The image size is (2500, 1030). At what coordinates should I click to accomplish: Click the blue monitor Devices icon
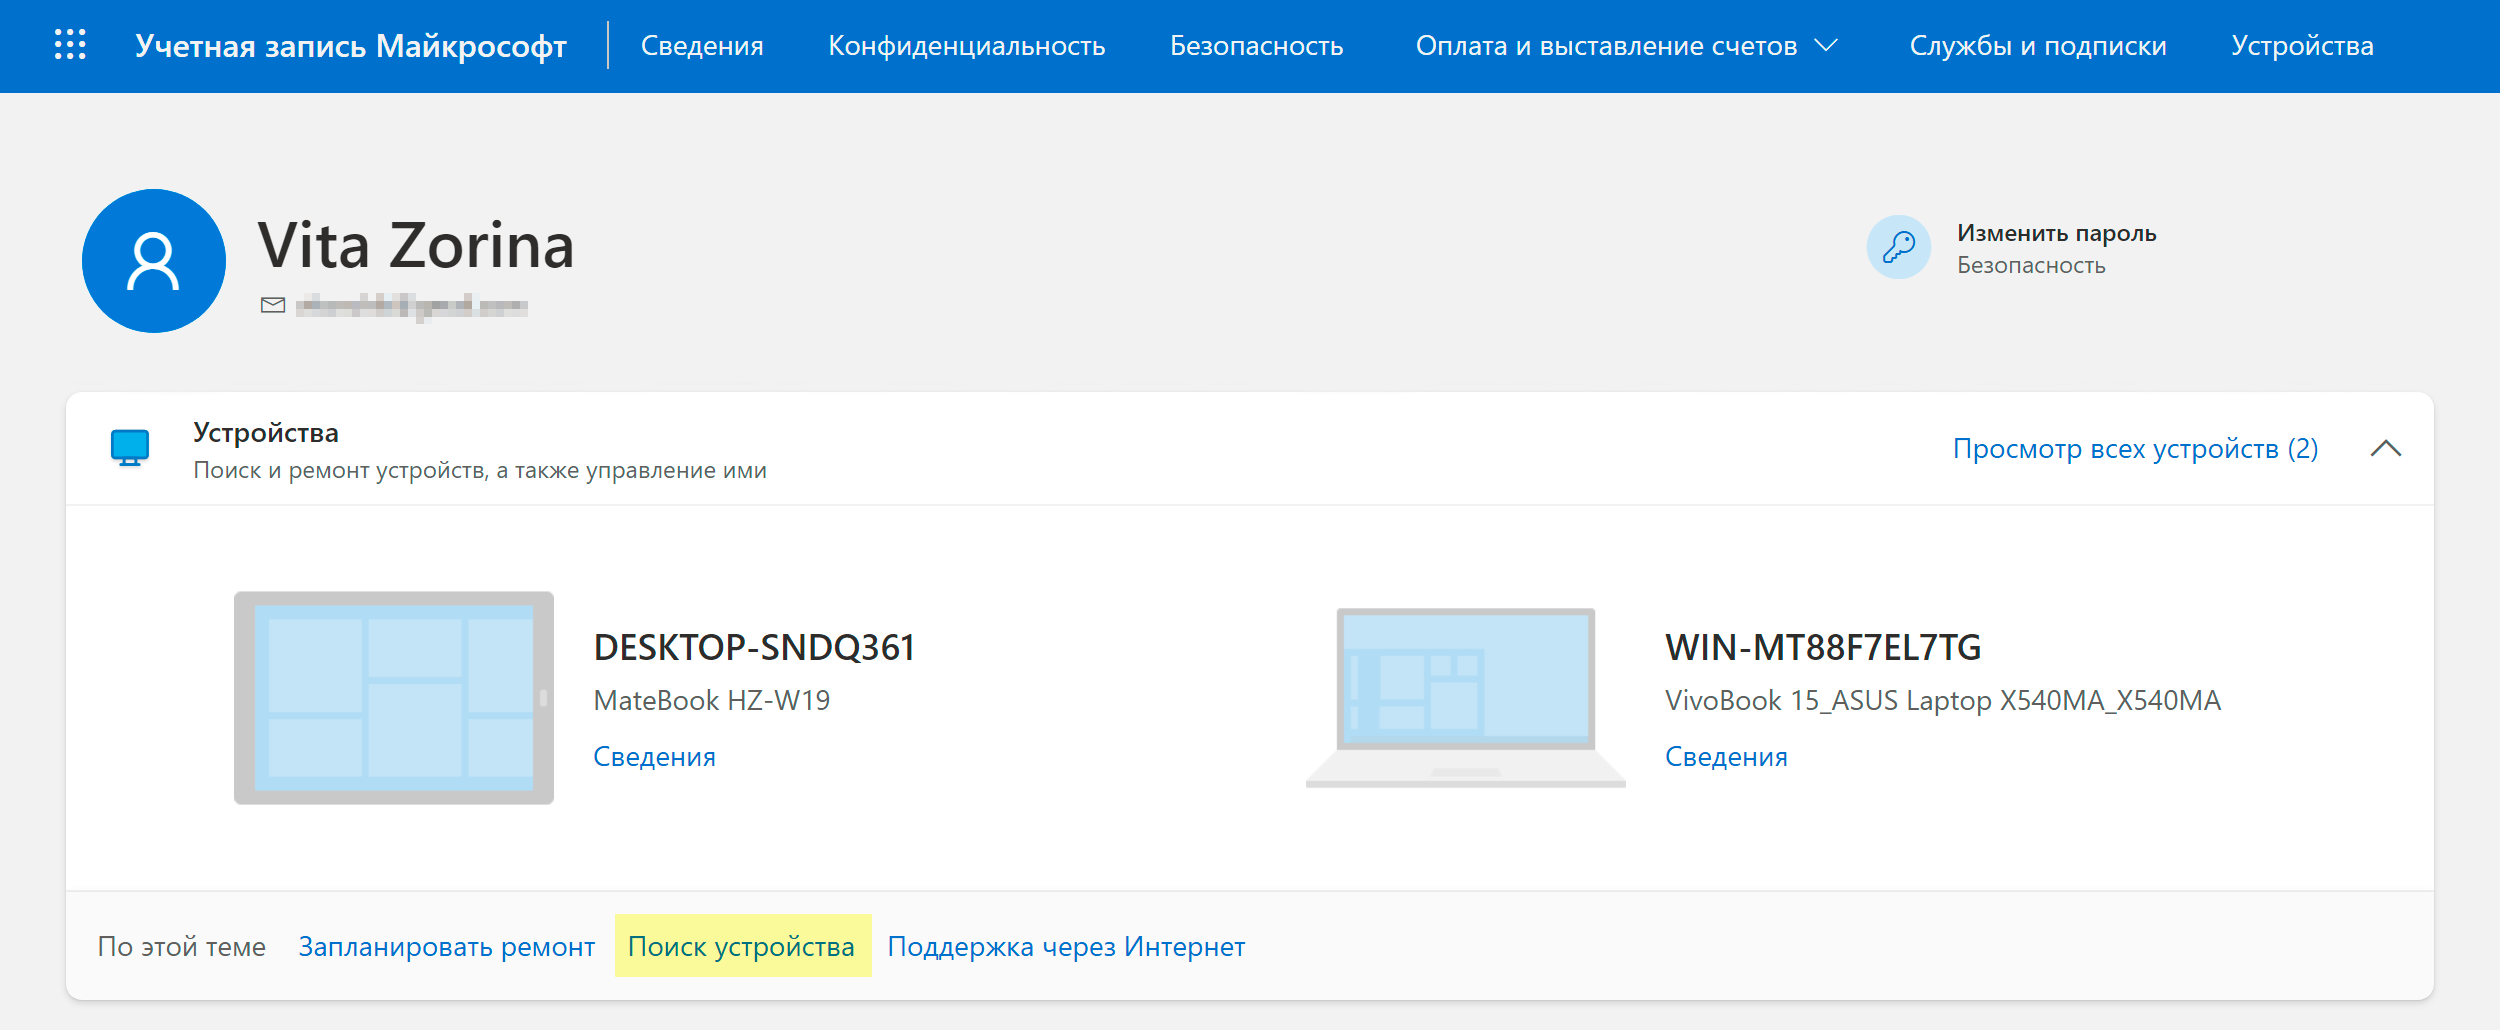[x=130, y=448]
